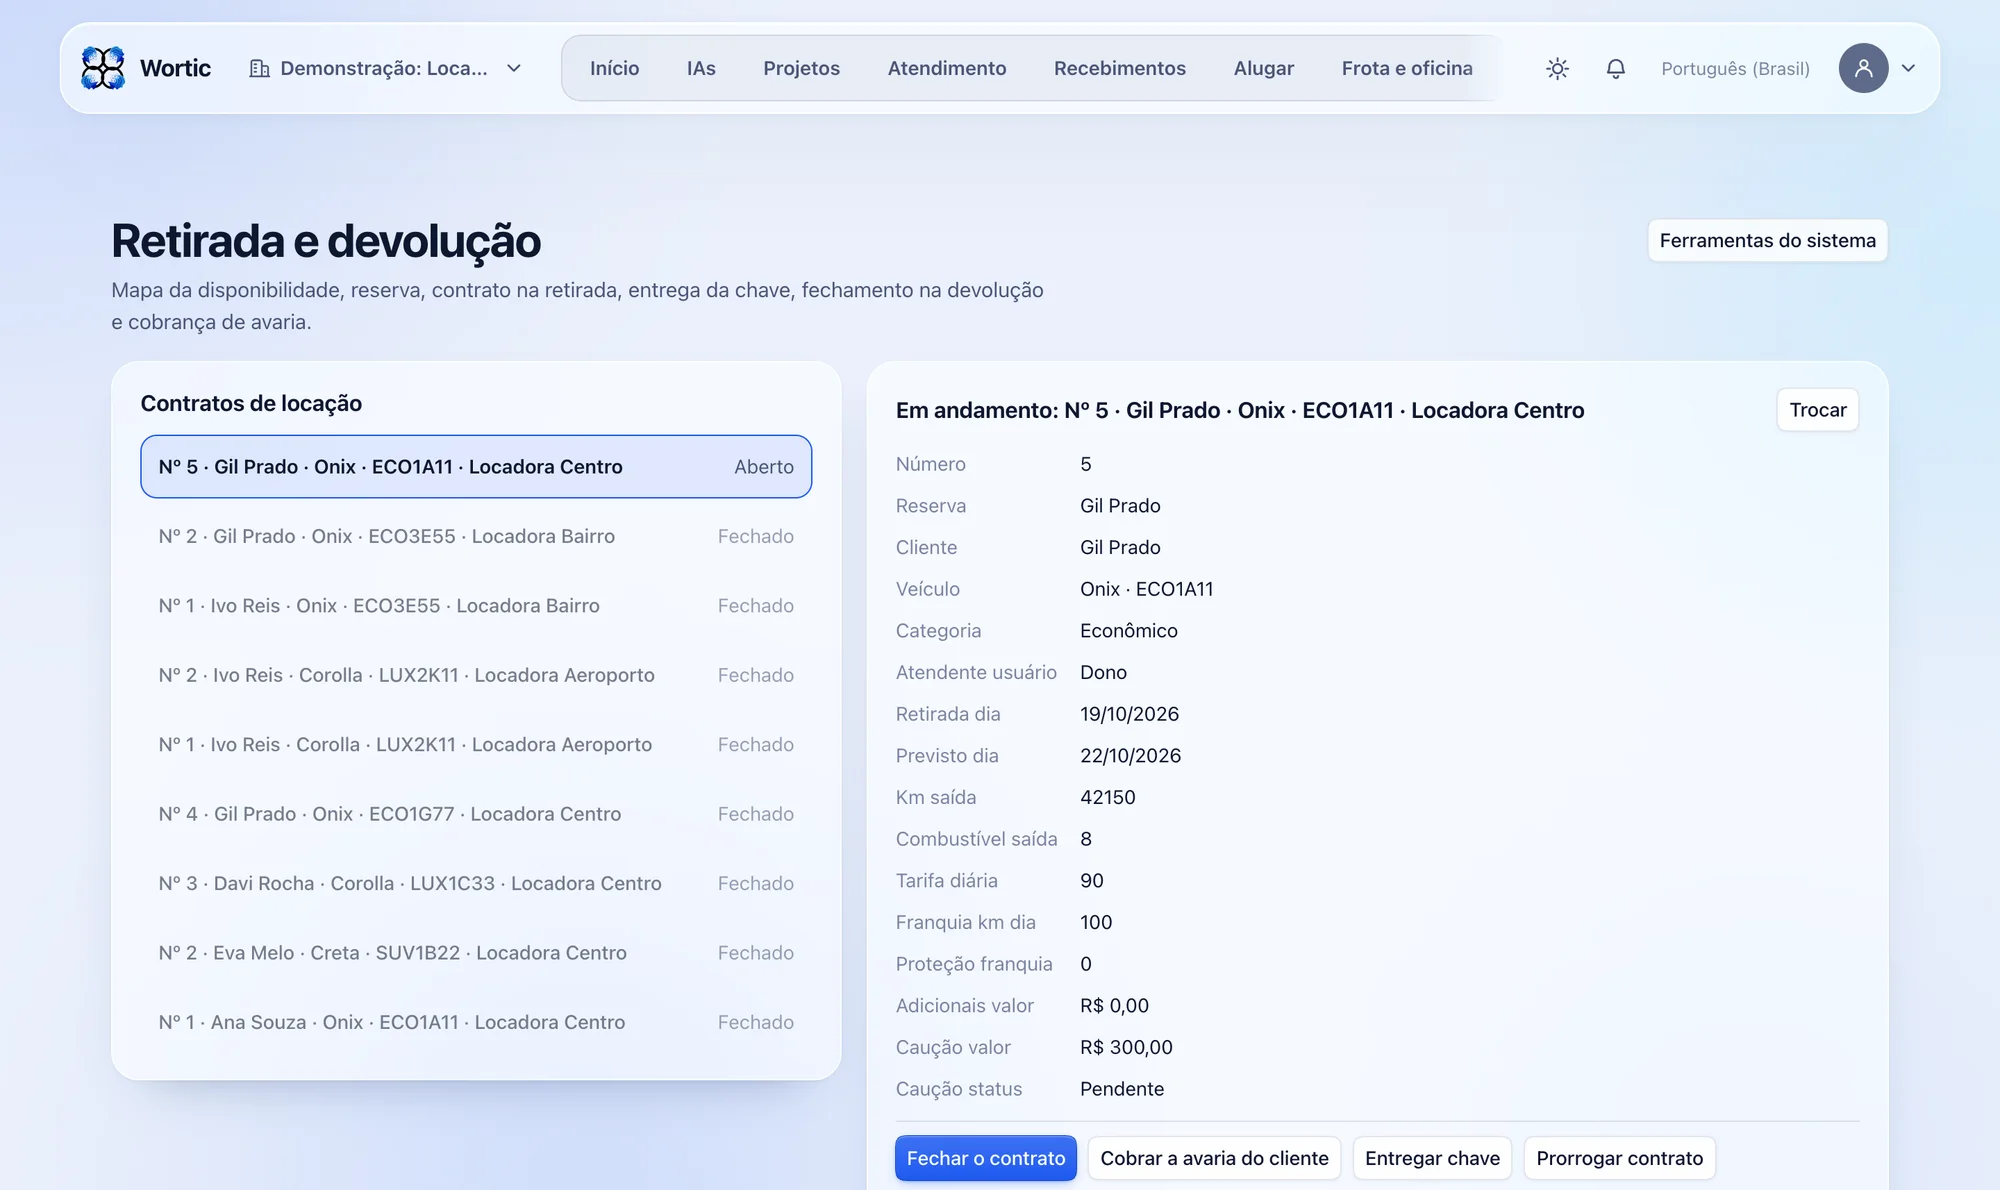
Task: Click the Atendente usuário value Dono
Action: tap(1103, 672)
